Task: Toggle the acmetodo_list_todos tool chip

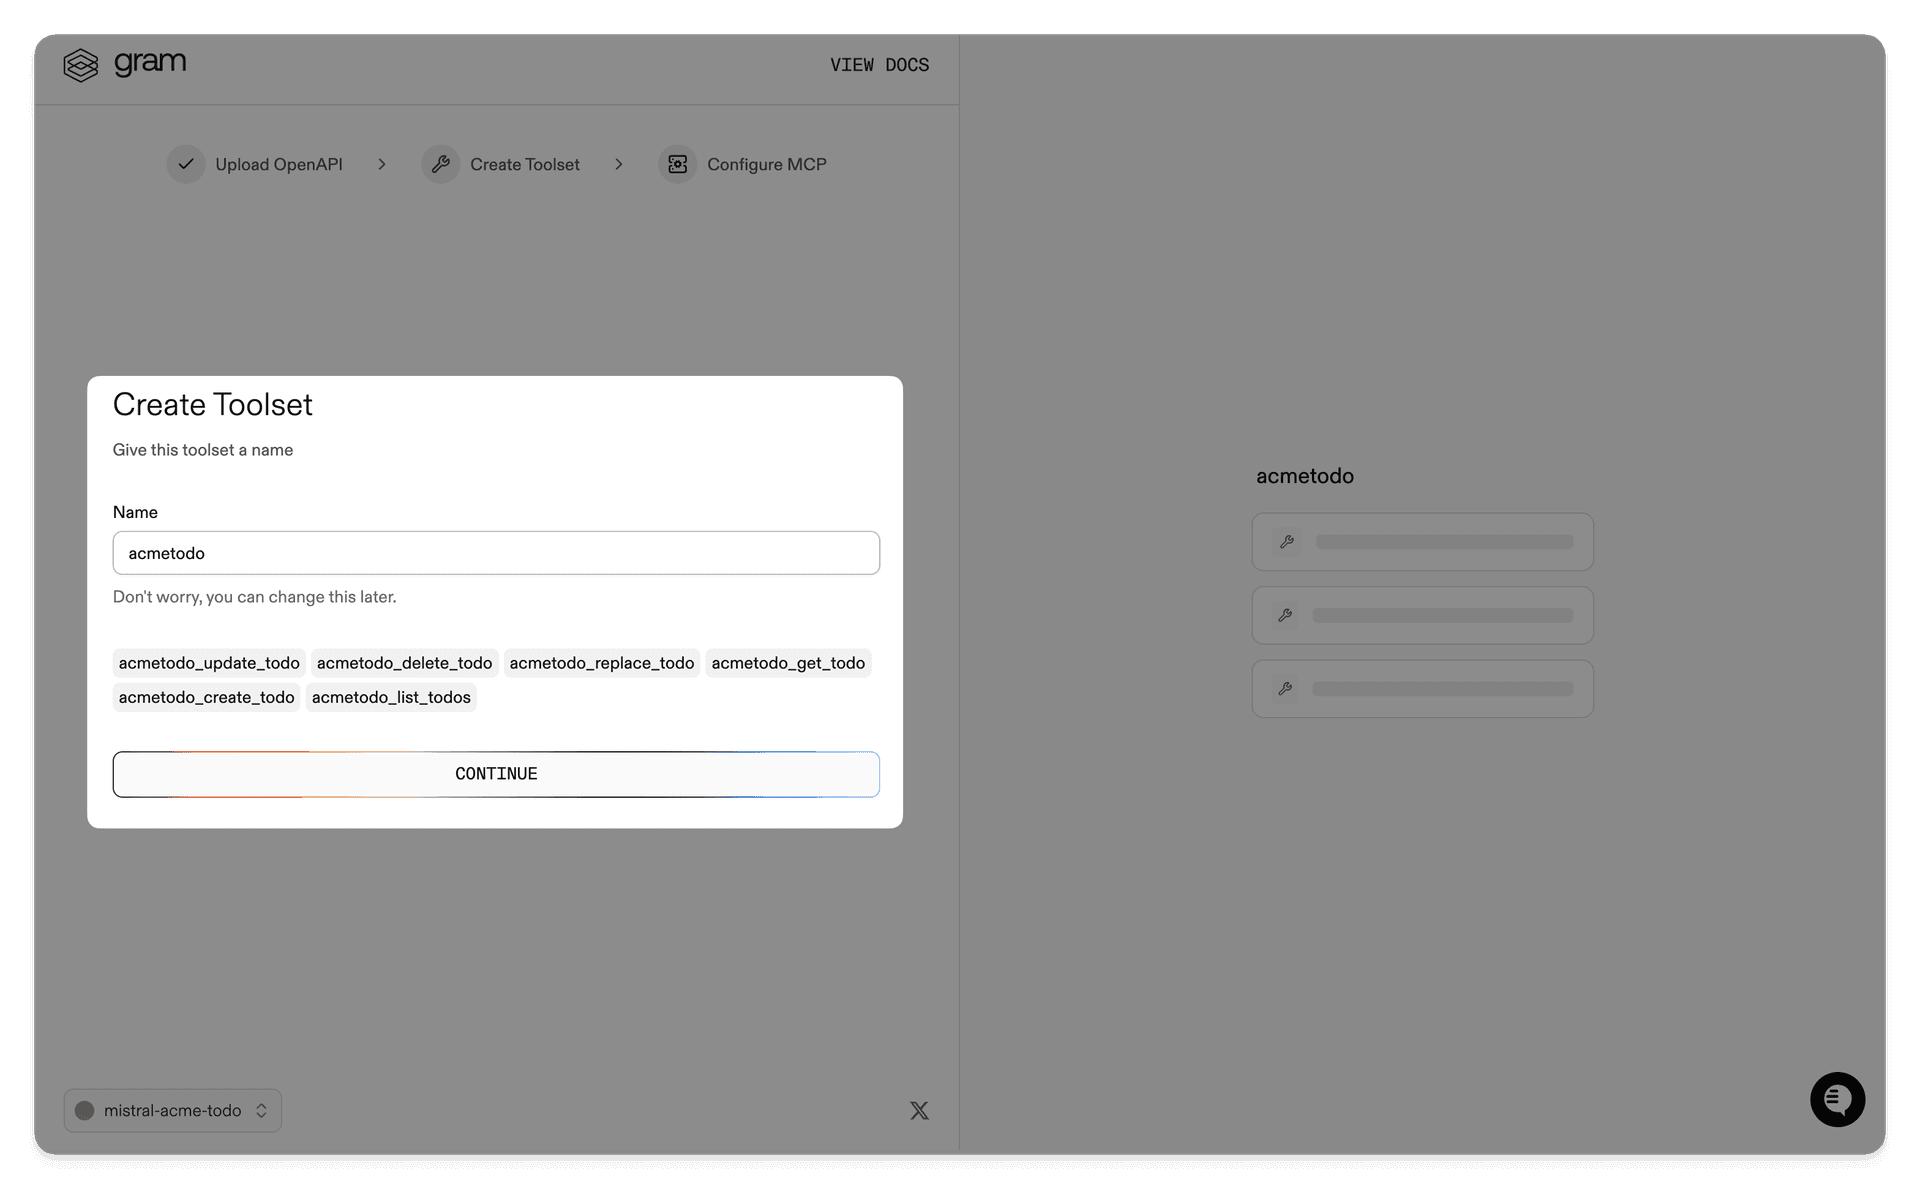Action: point(391,697)
